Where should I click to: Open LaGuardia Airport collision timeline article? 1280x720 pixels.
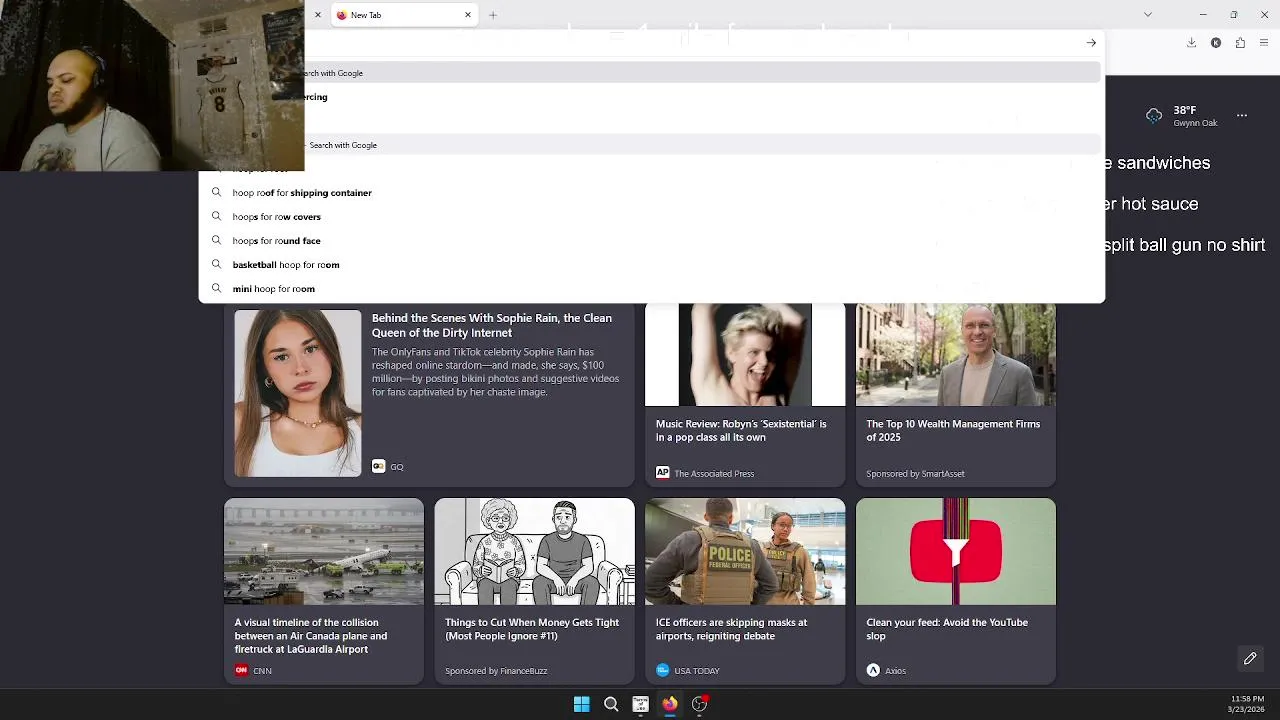click(x=311, y=635)
